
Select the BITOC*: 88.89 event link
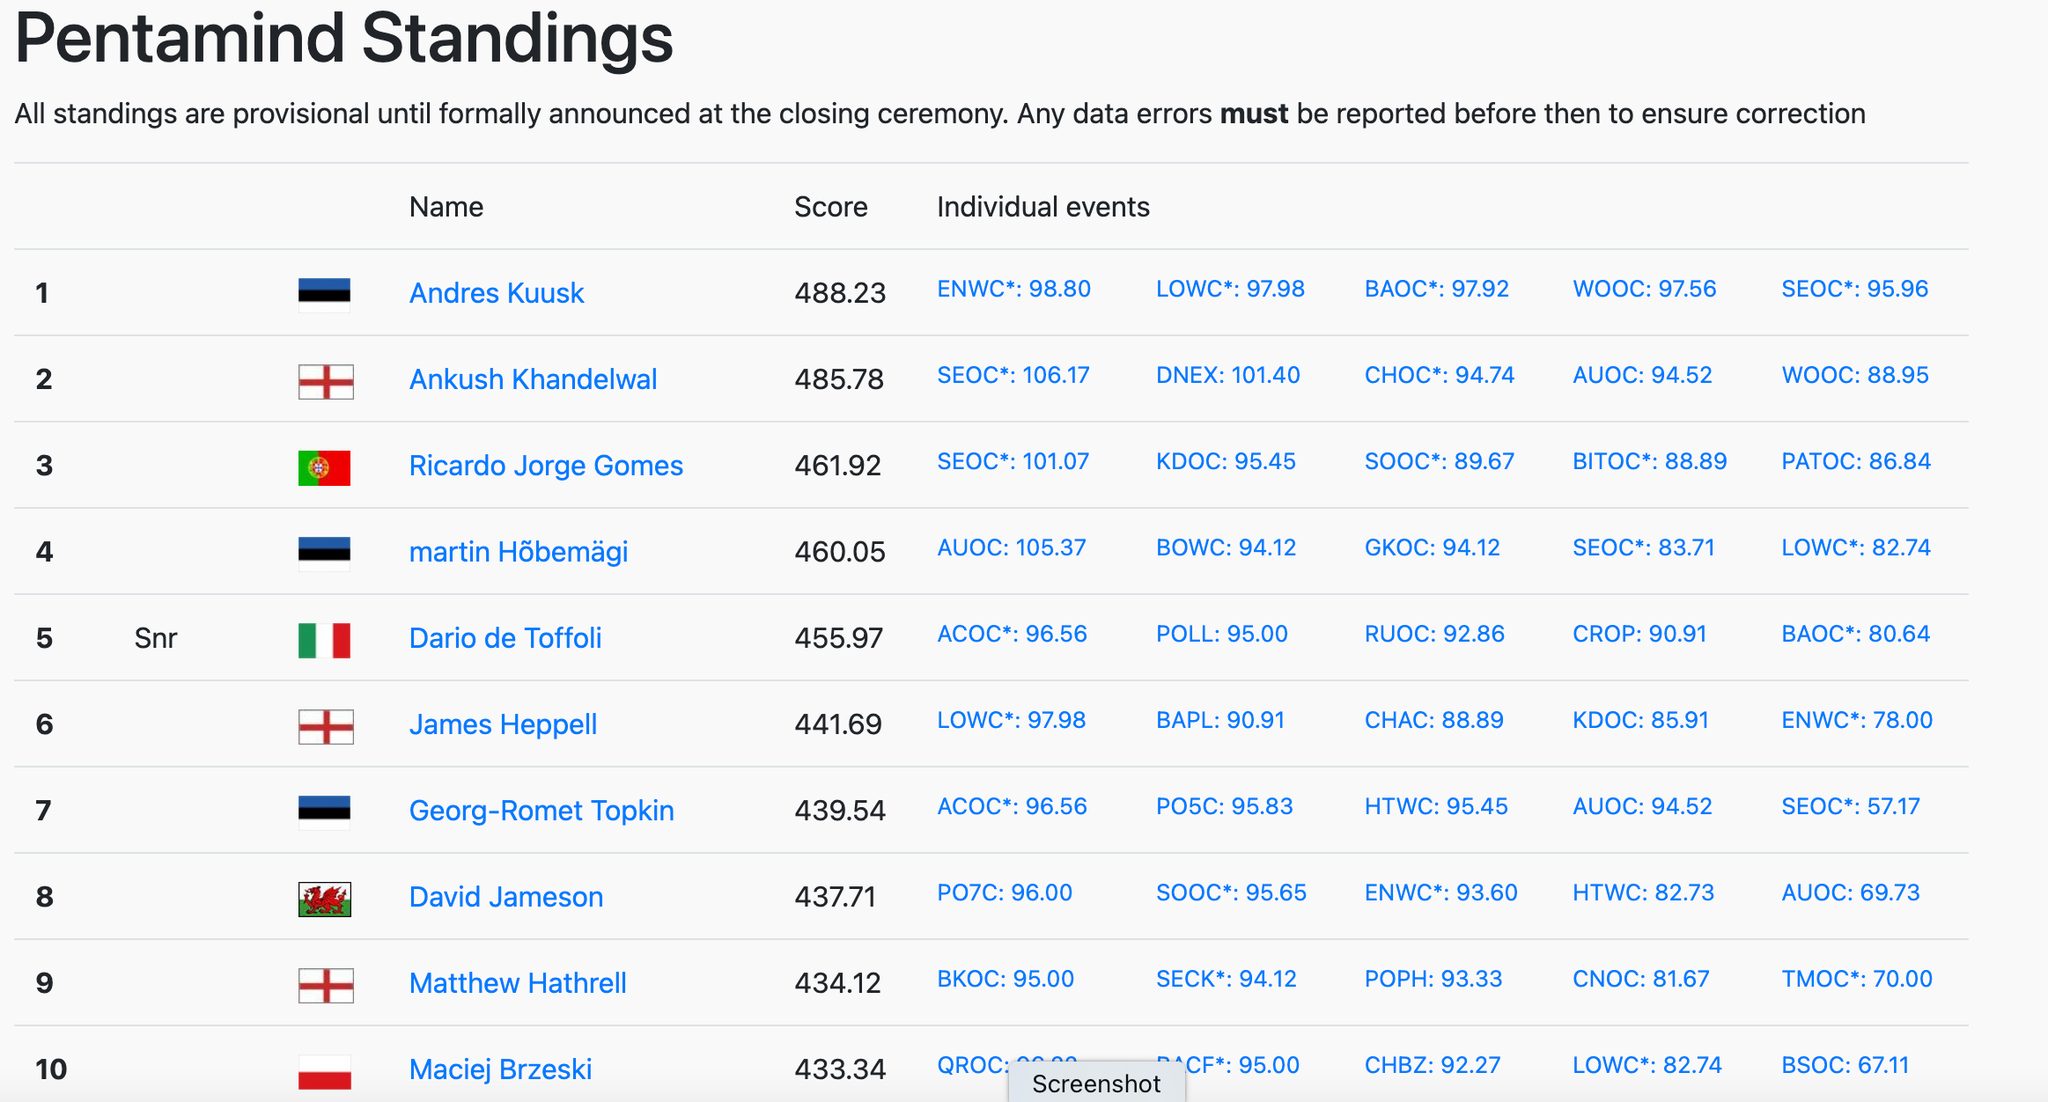click(x=1649, y=461)
